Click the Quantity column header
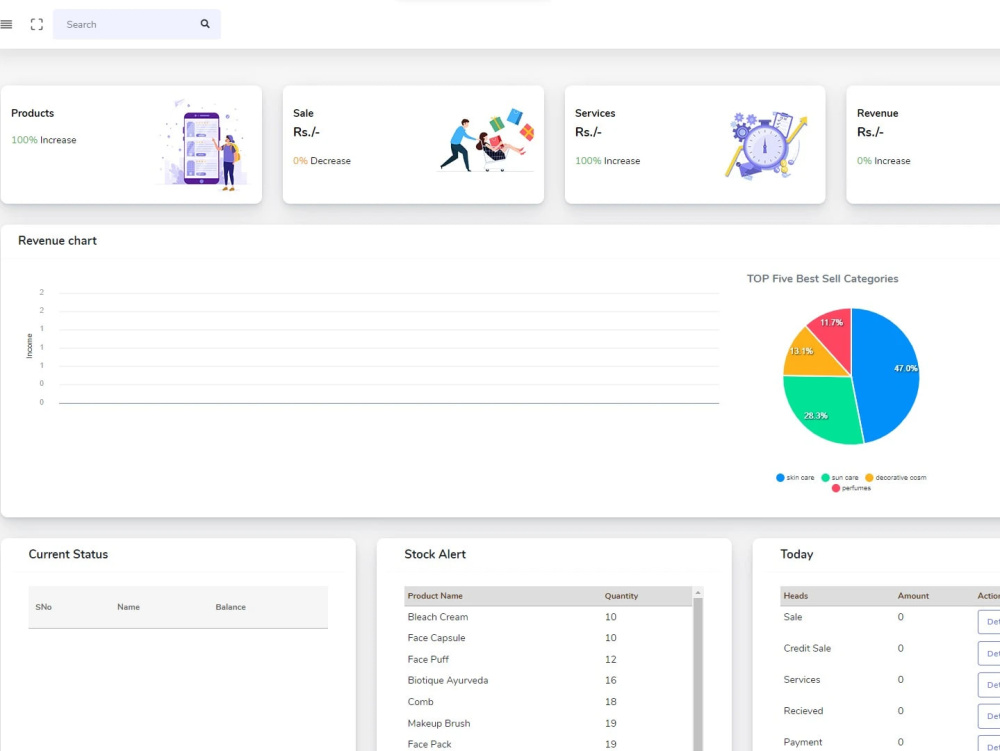This screenshot has width=1000, height=751. click(621, 595)
